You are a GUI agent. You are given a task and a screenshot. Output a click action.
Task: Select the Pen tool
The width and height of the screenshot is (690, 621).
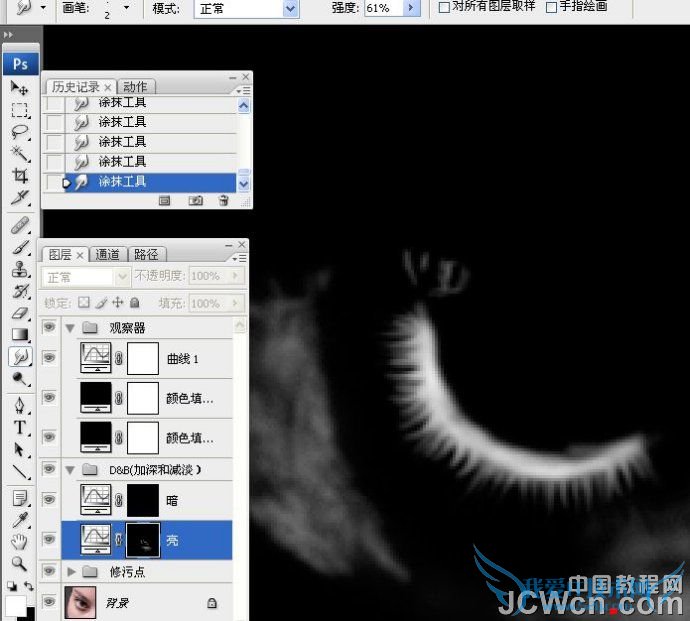tap(19, 406)
